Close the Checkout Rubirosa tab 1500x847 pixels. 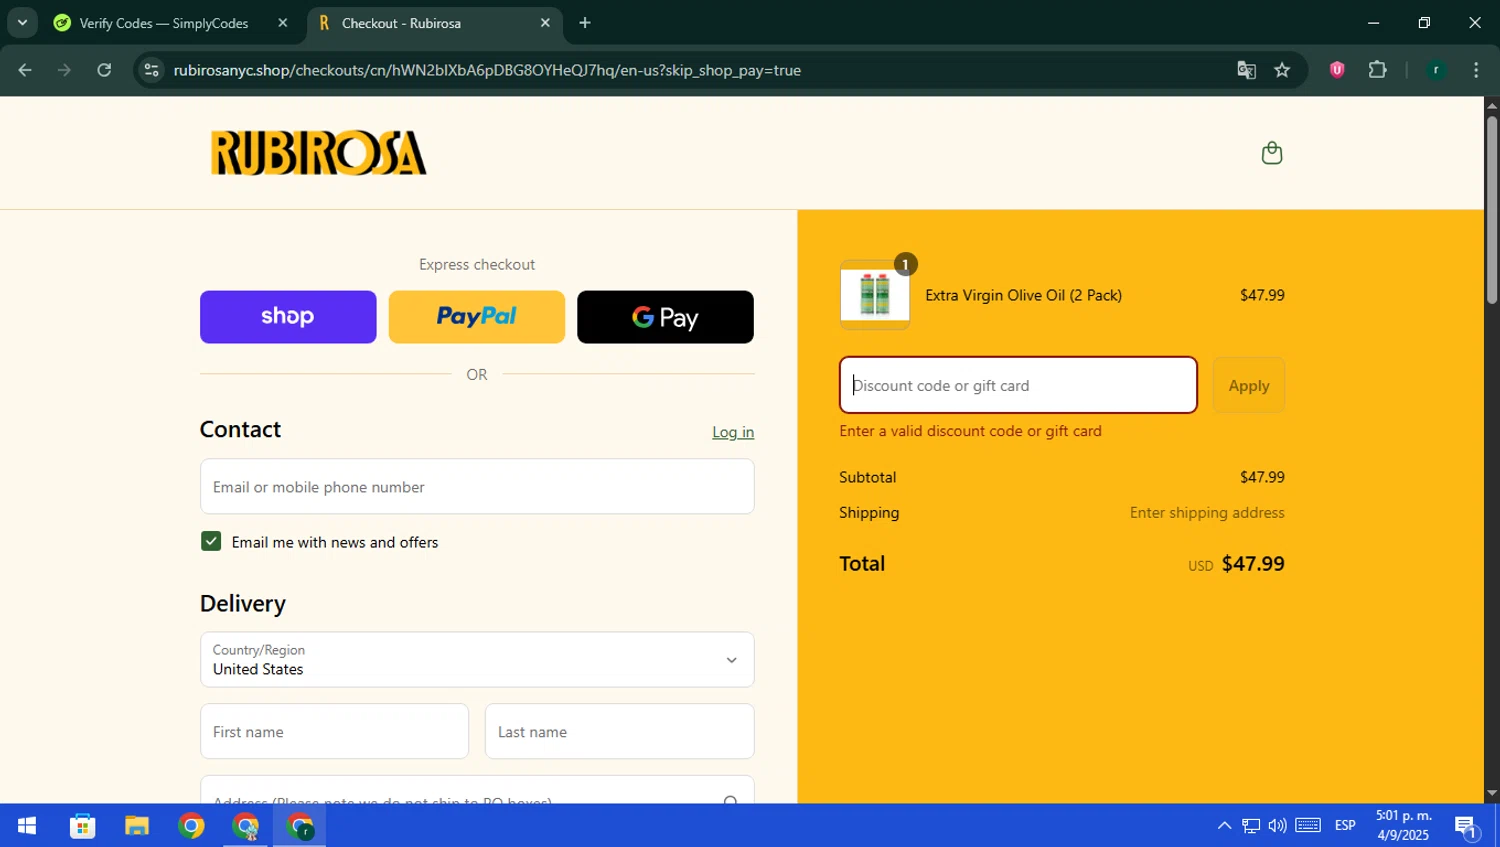point(545,23)
